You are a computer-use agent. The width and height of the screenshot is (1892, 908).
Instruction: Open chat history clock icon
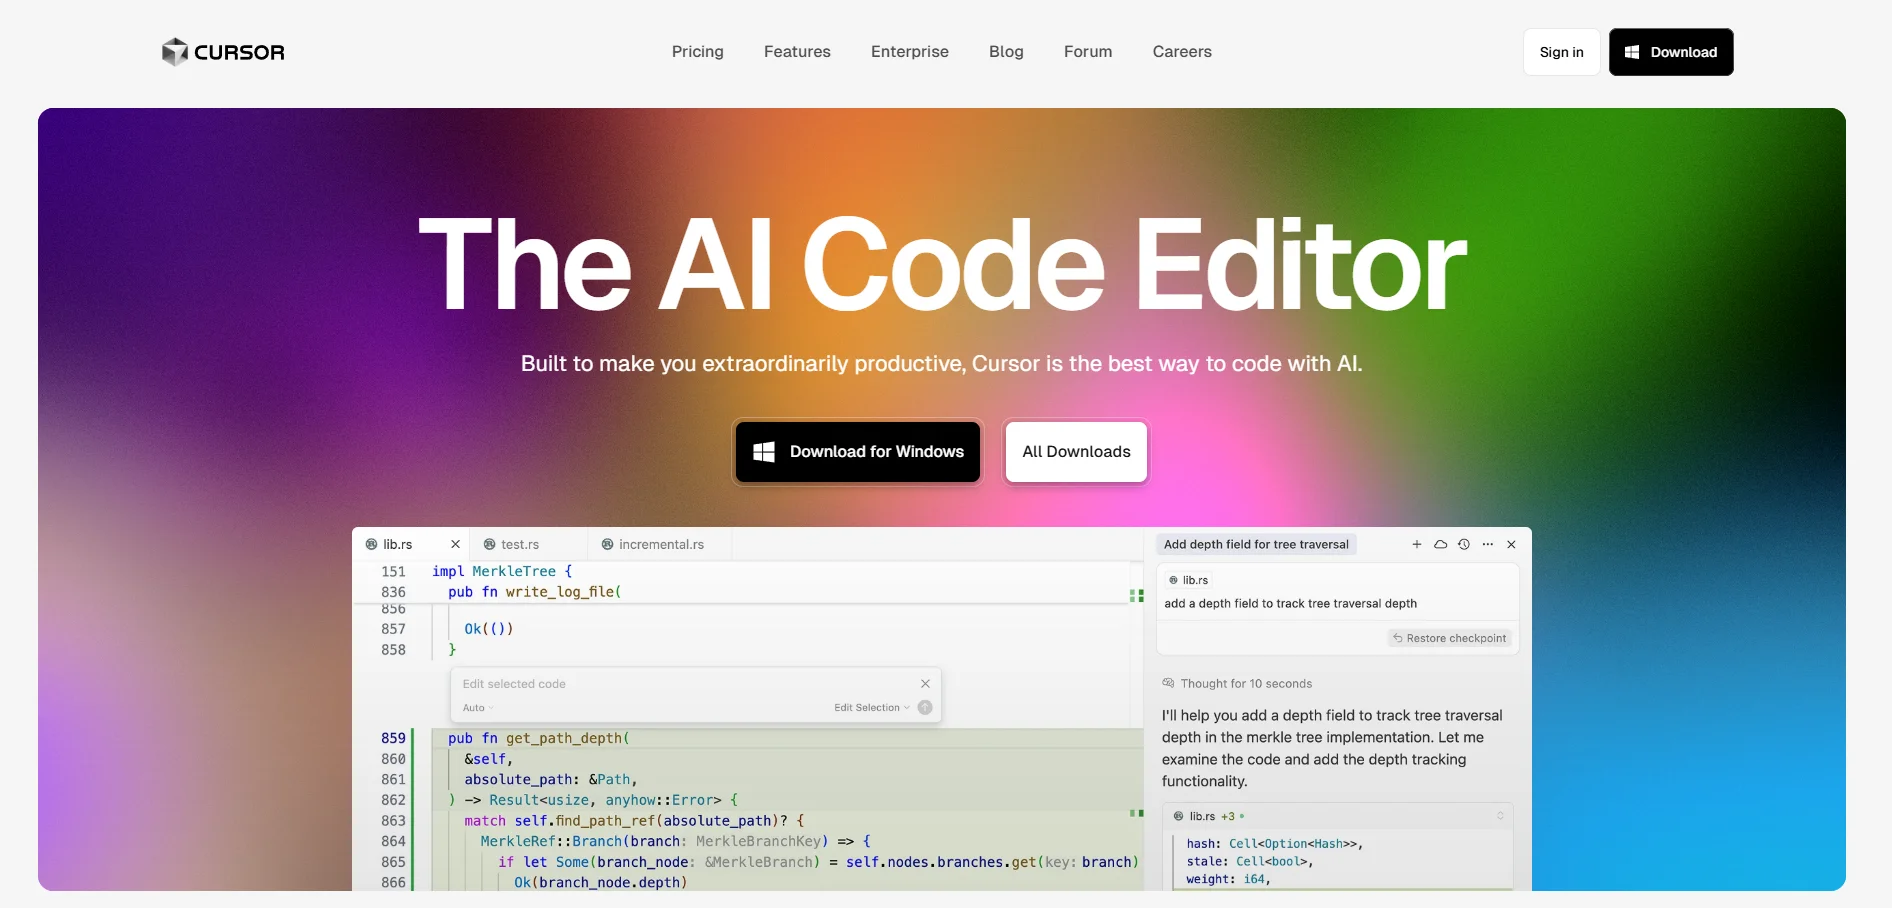[1464, 544]
